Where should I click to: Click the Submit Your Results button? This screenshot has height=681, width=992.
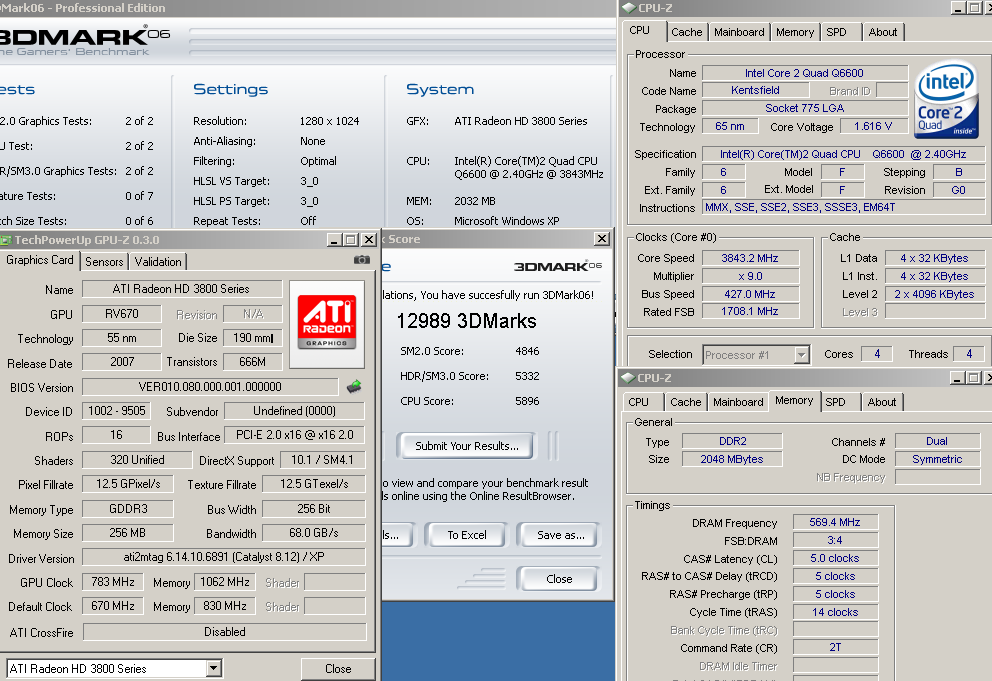click(466, 446)
